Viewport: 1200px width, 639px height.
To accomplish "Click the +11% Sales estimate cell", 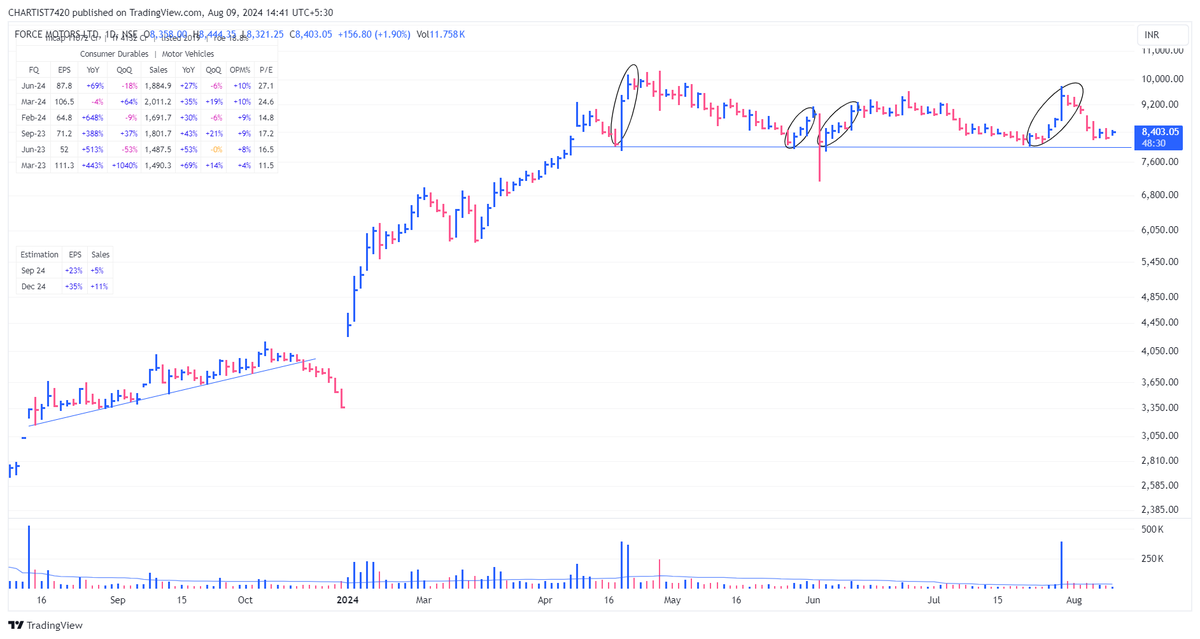I will pos(99,286).
